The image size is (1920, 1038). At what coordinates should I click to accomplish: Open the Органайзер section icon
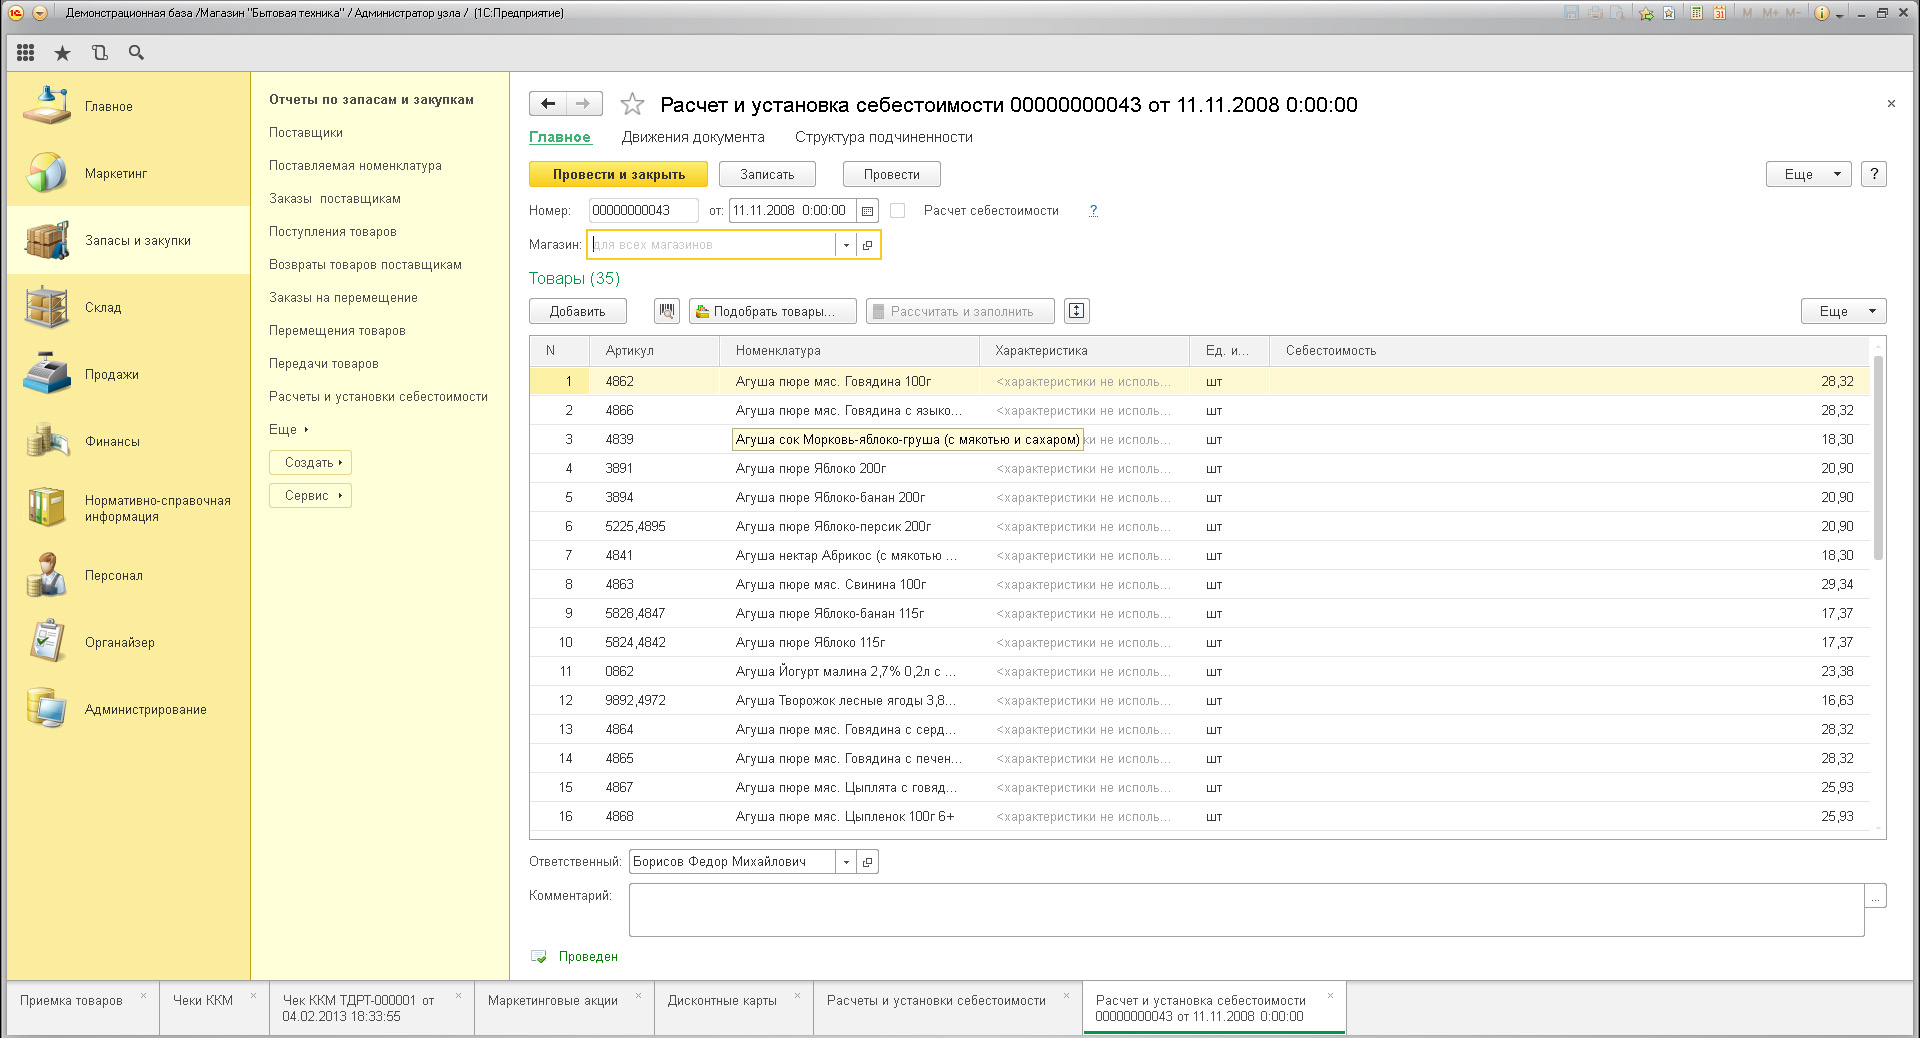coord(47,642)
